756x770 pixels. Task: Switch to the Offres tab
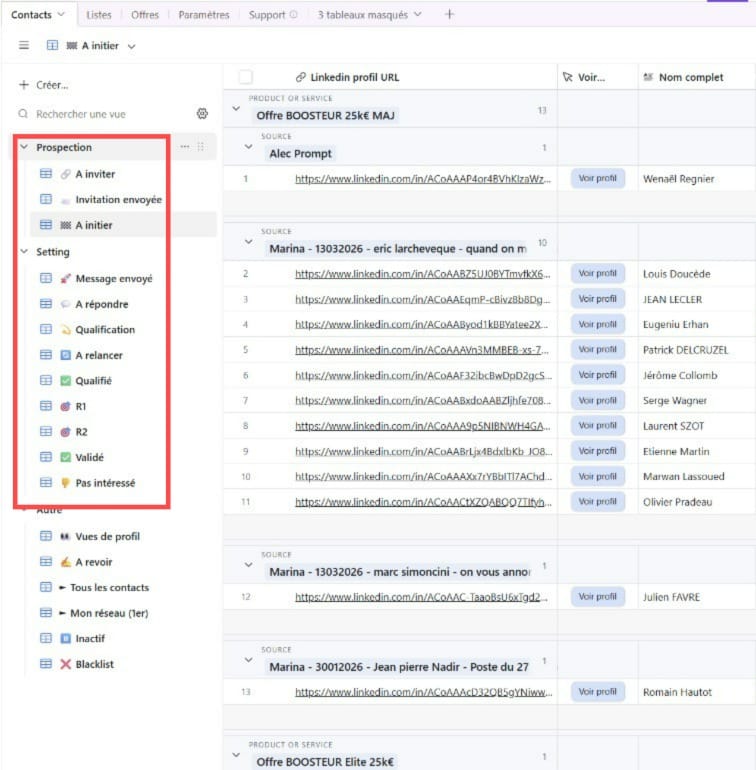pyautogui.click(x=145, y=15)
